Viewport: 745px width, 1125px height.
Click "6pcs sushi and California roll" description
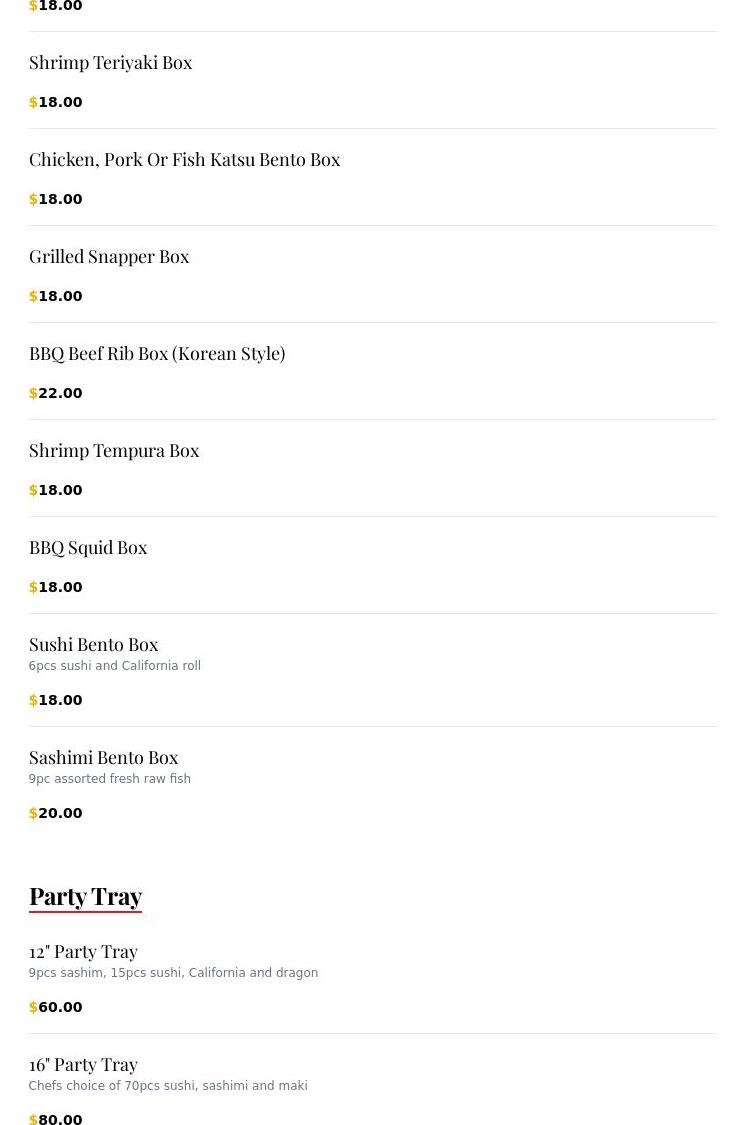115,666
